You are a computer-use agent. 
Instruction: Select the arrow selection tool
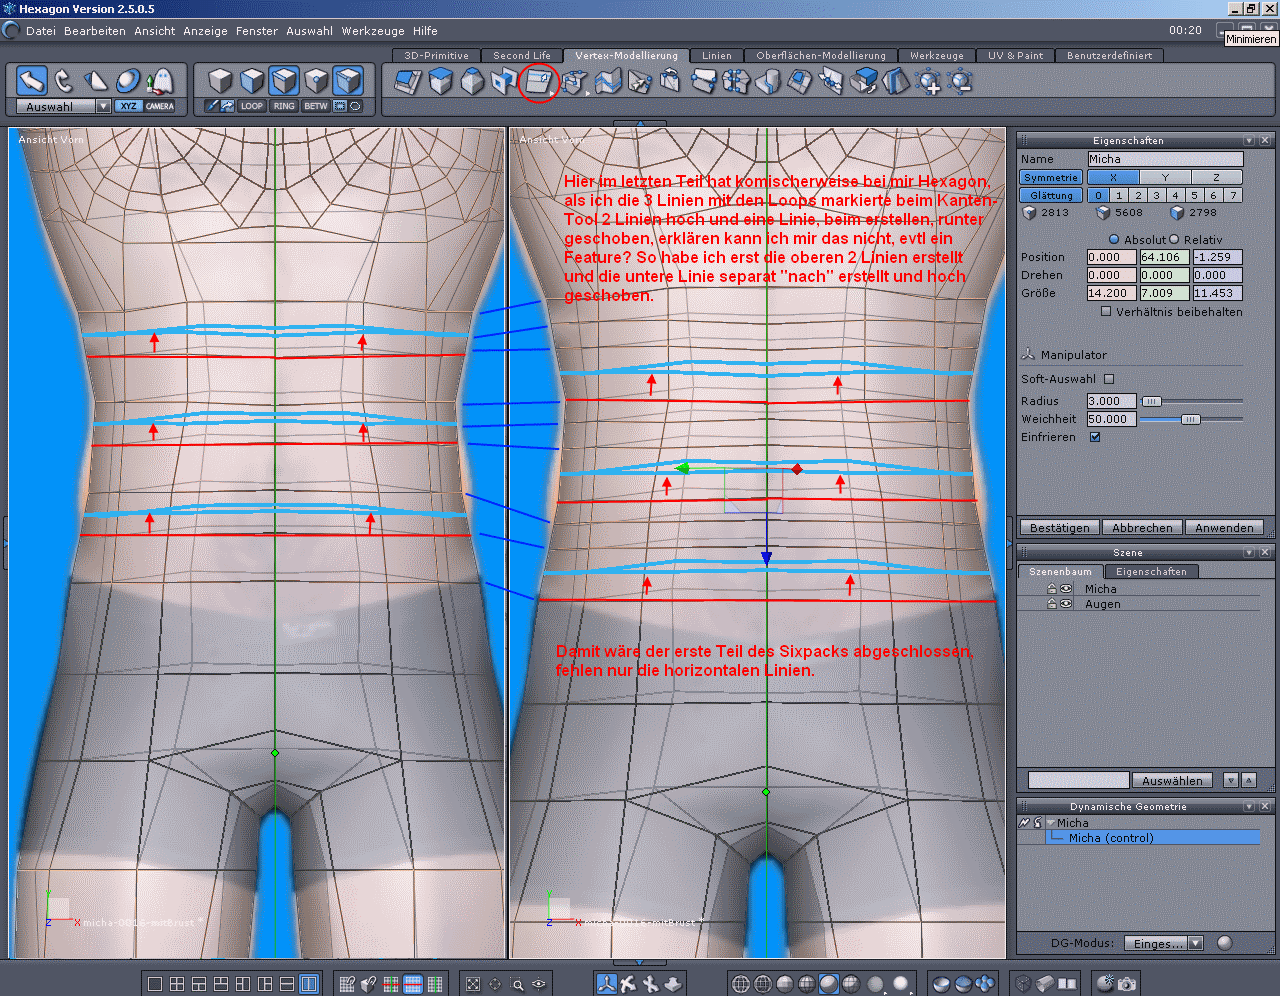click(x=32, y=80)
